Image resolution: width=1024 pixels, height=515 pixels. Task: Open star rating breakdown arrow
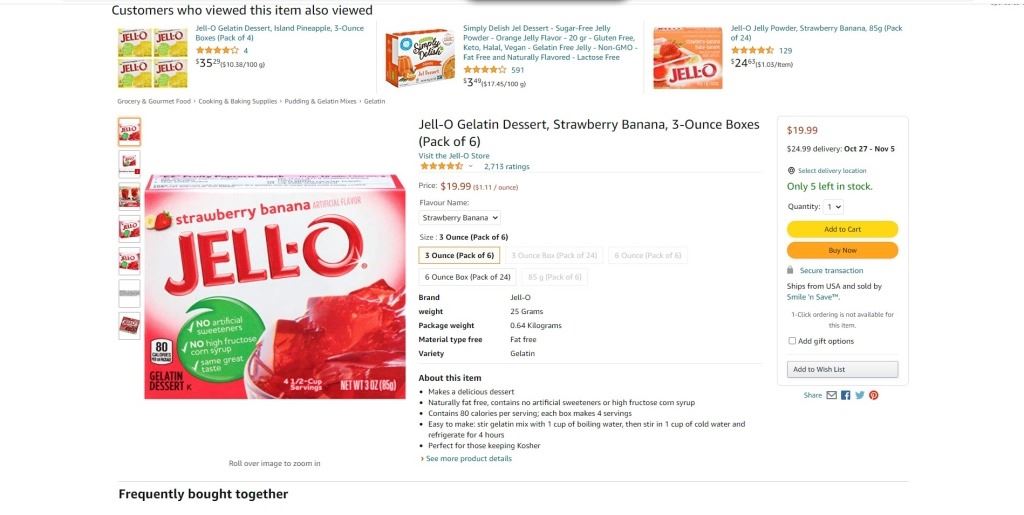[471, 167]
